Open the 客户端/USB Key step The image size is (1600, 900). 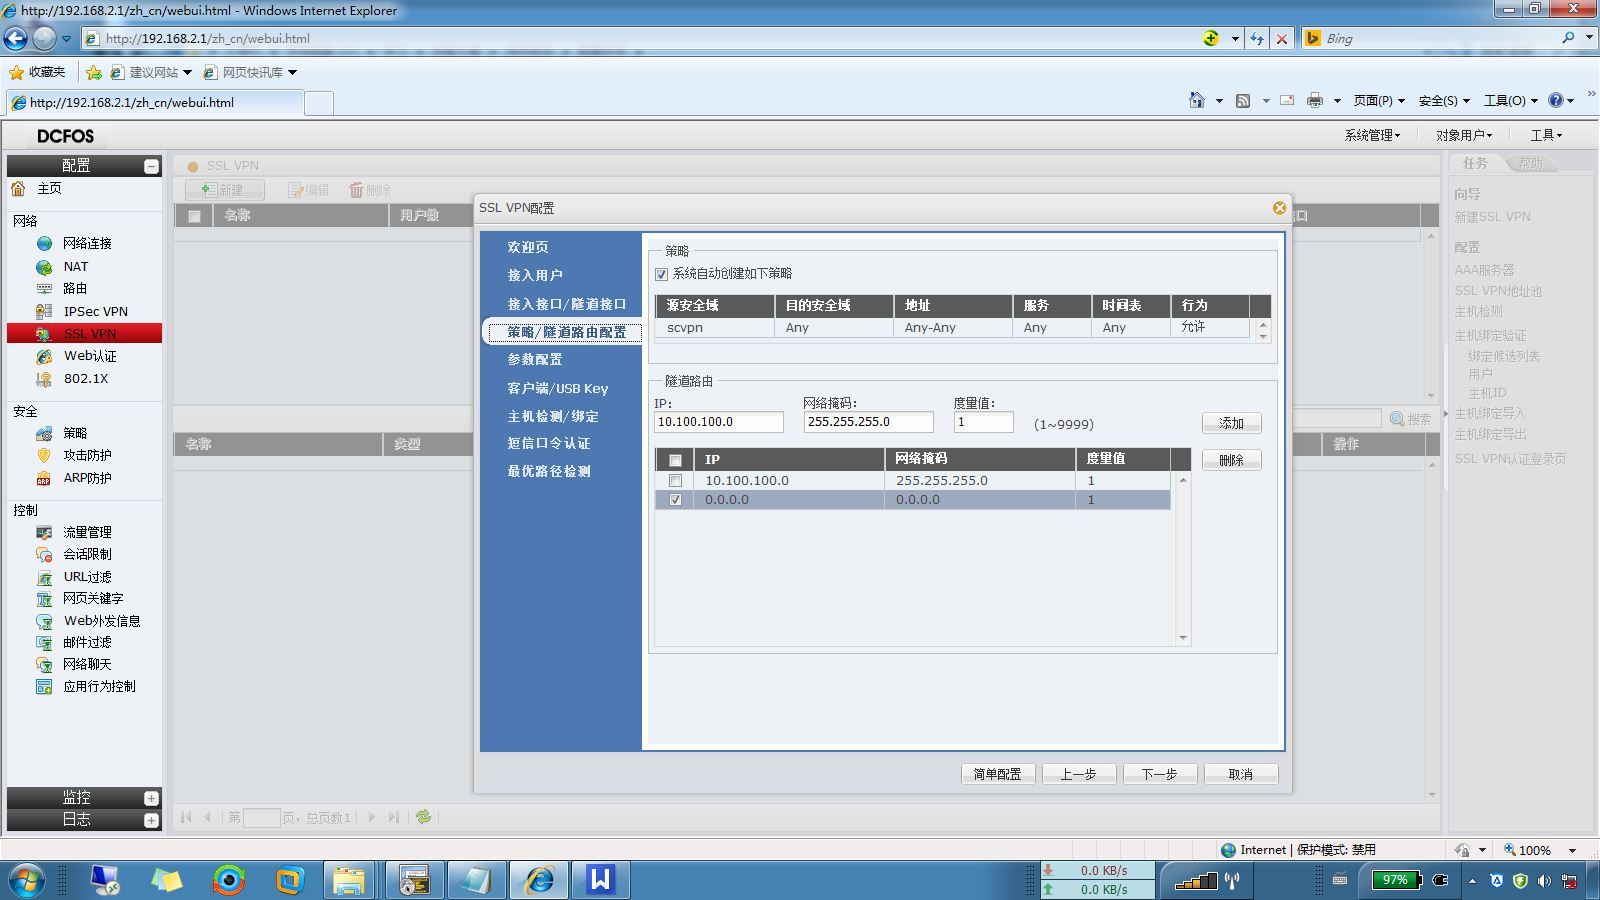557,388
